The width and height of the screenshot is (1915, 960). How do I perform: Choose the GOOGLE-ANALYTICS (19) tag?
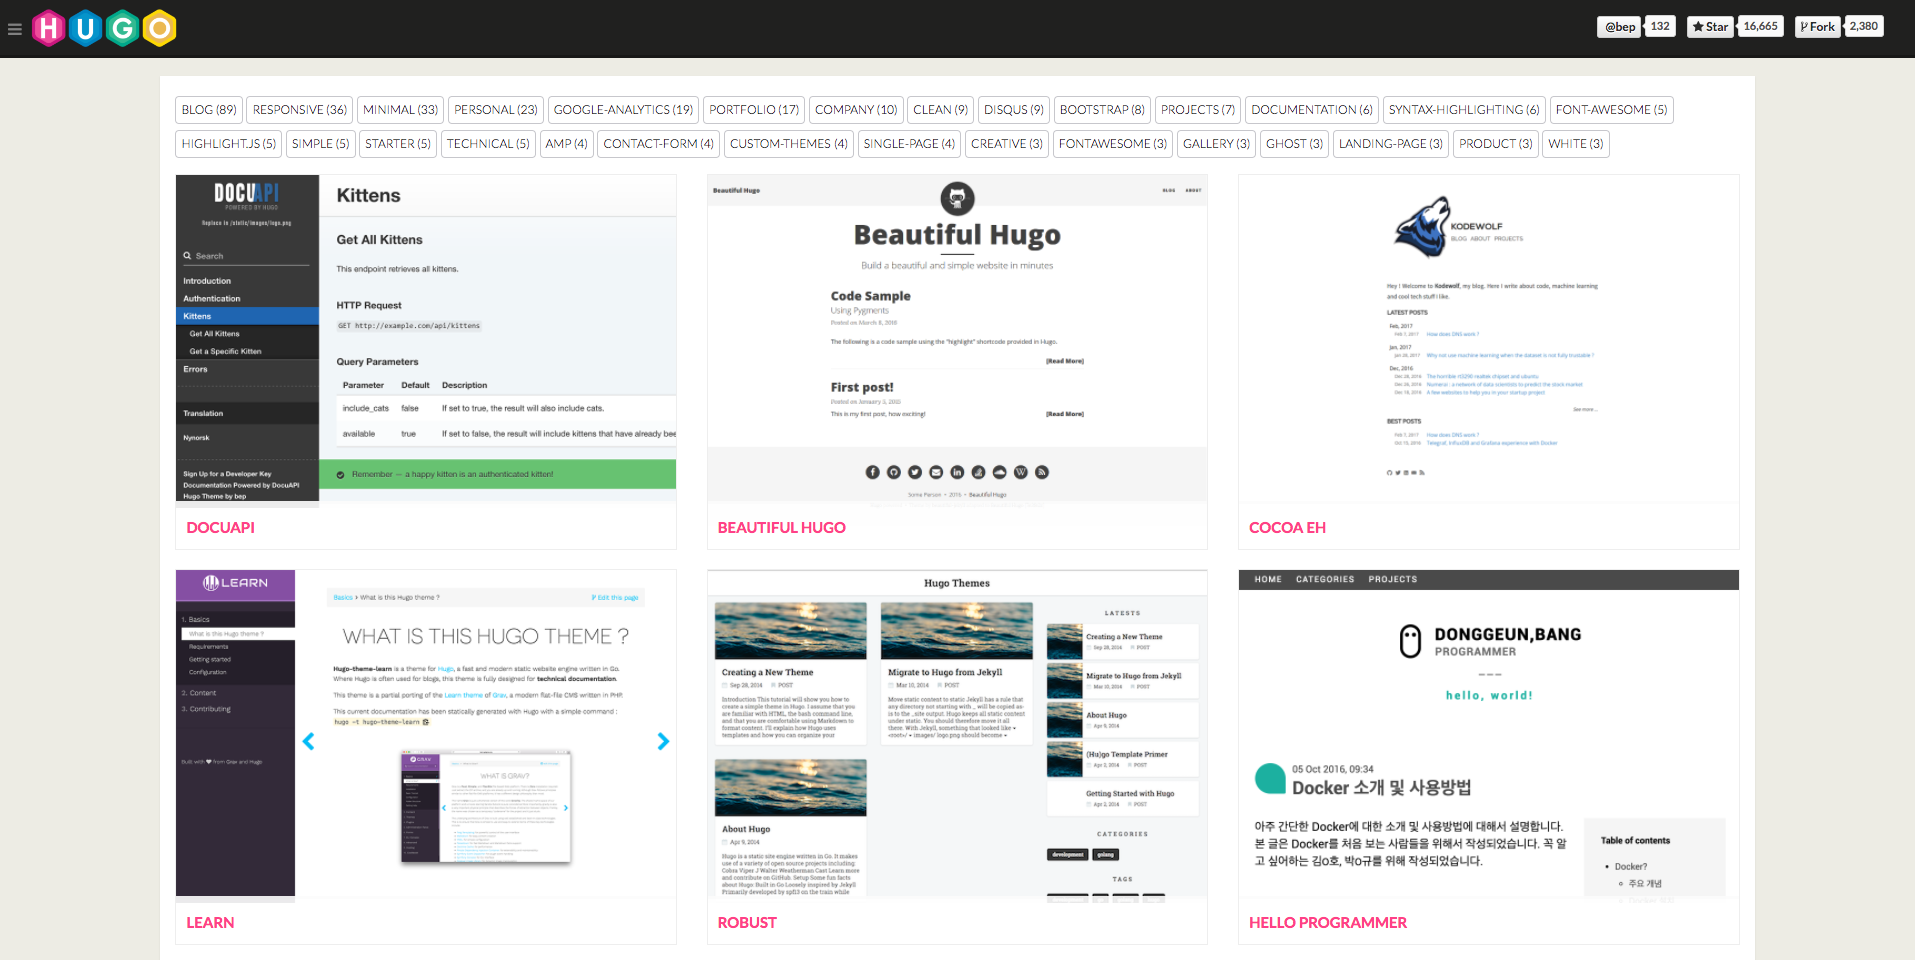point(623,110)
